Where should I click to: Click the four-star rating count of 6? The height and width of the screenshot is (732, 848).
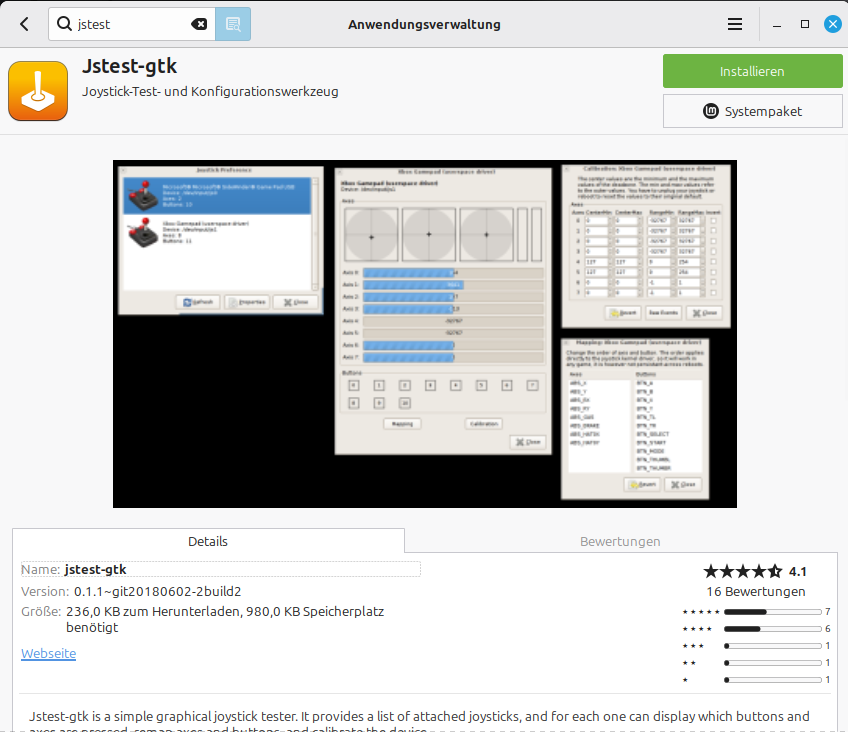pyautogui.click(x=828, y=628)
